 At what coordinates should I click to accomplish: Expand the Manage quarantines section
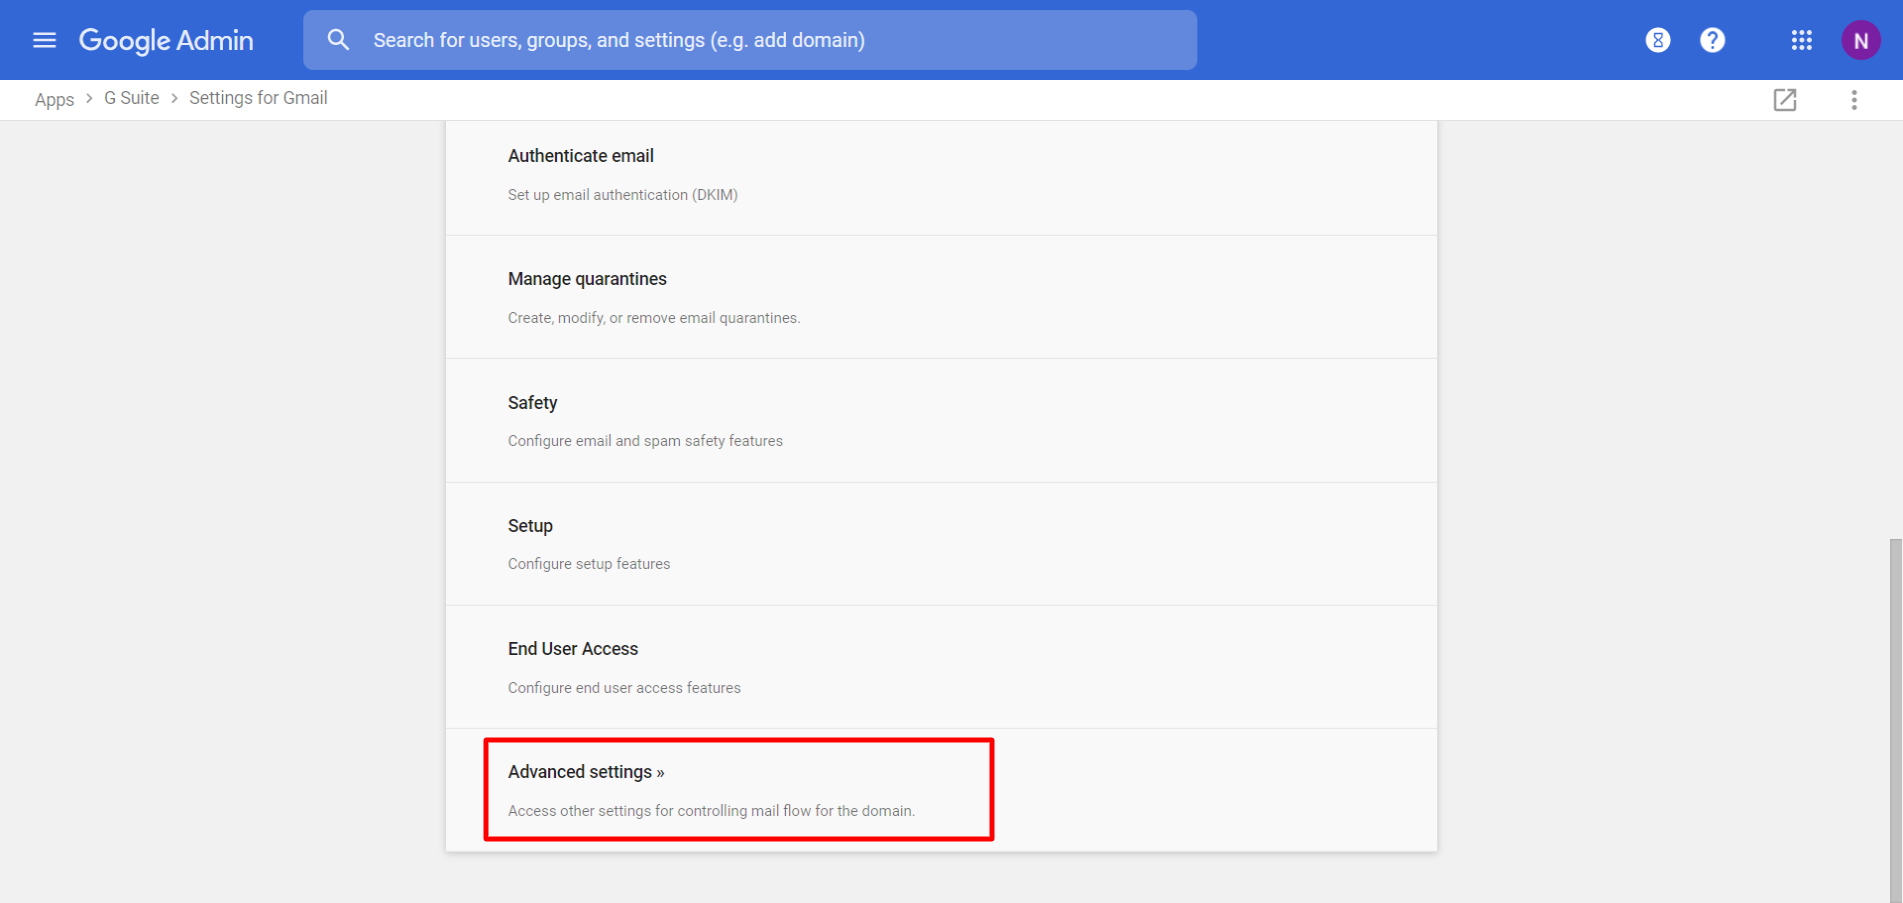(587, 279)
